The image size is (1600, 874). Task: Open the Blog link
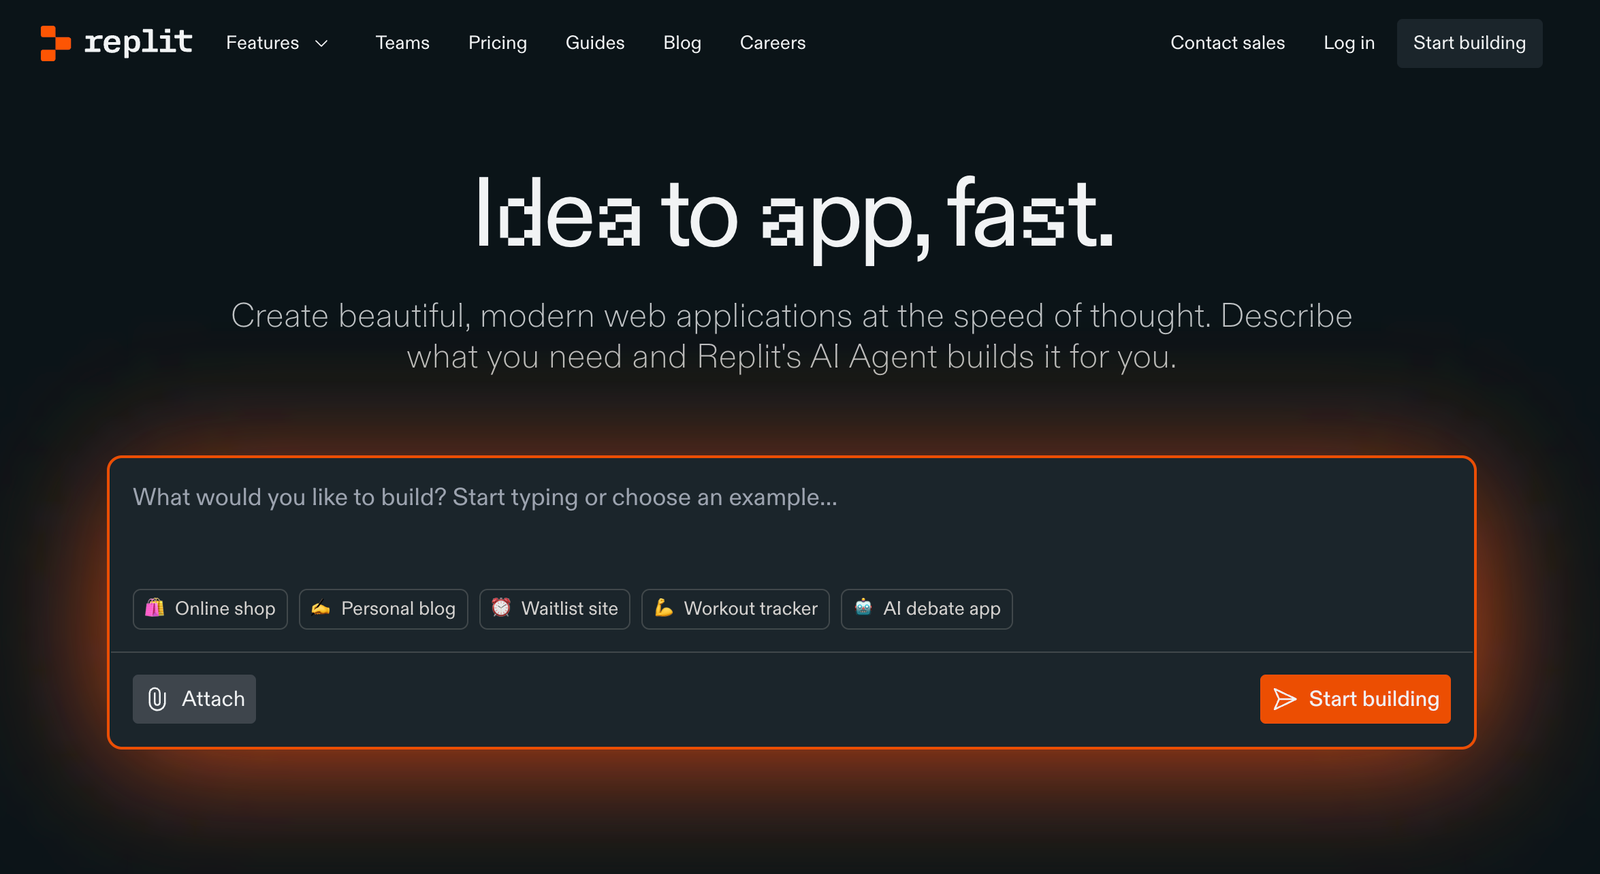point(682,43)
